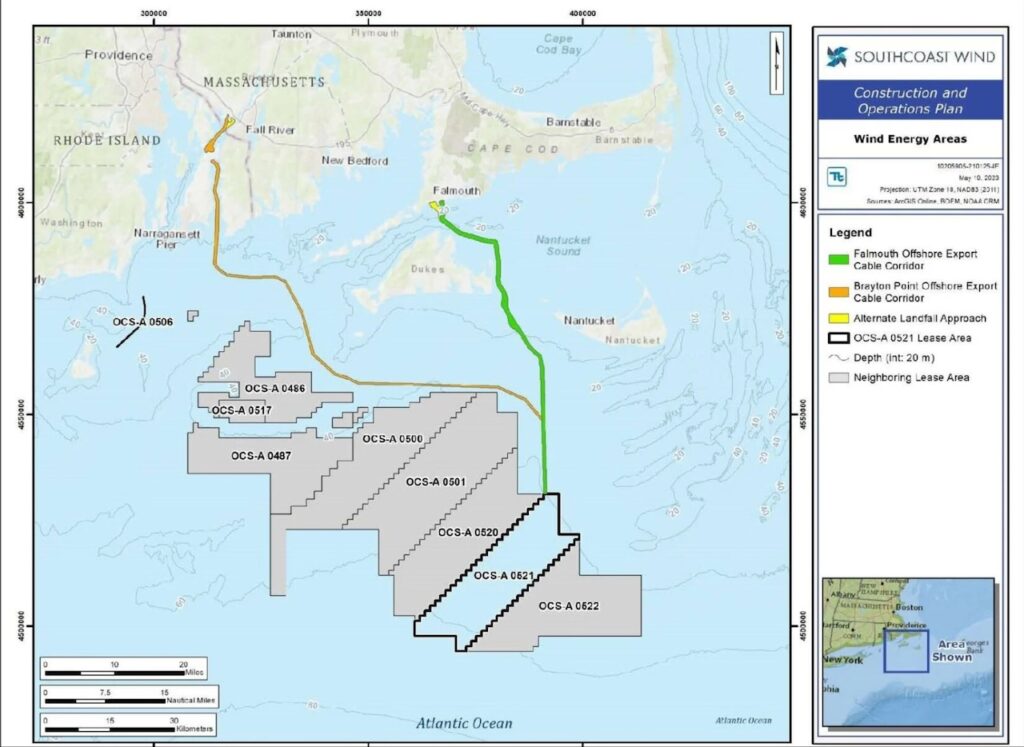Click the 'OCS-A 0517' lease area label
The height and width of the screenshot is (747, 1024).
(242, 411)
